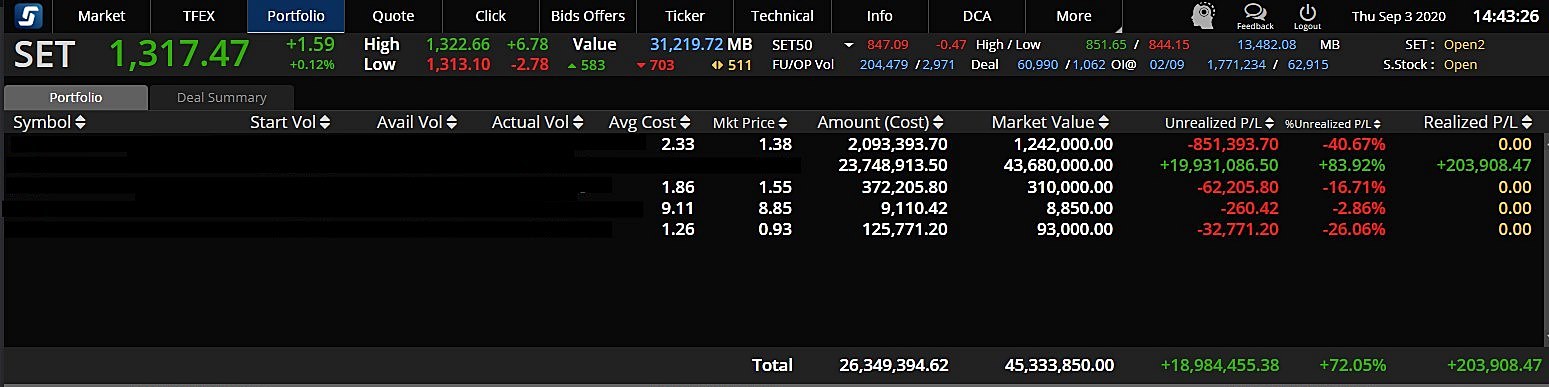Viewport: 1549px width, 387px height.
Task: Sort by Symbol column arrows
Action: point(80,122)
